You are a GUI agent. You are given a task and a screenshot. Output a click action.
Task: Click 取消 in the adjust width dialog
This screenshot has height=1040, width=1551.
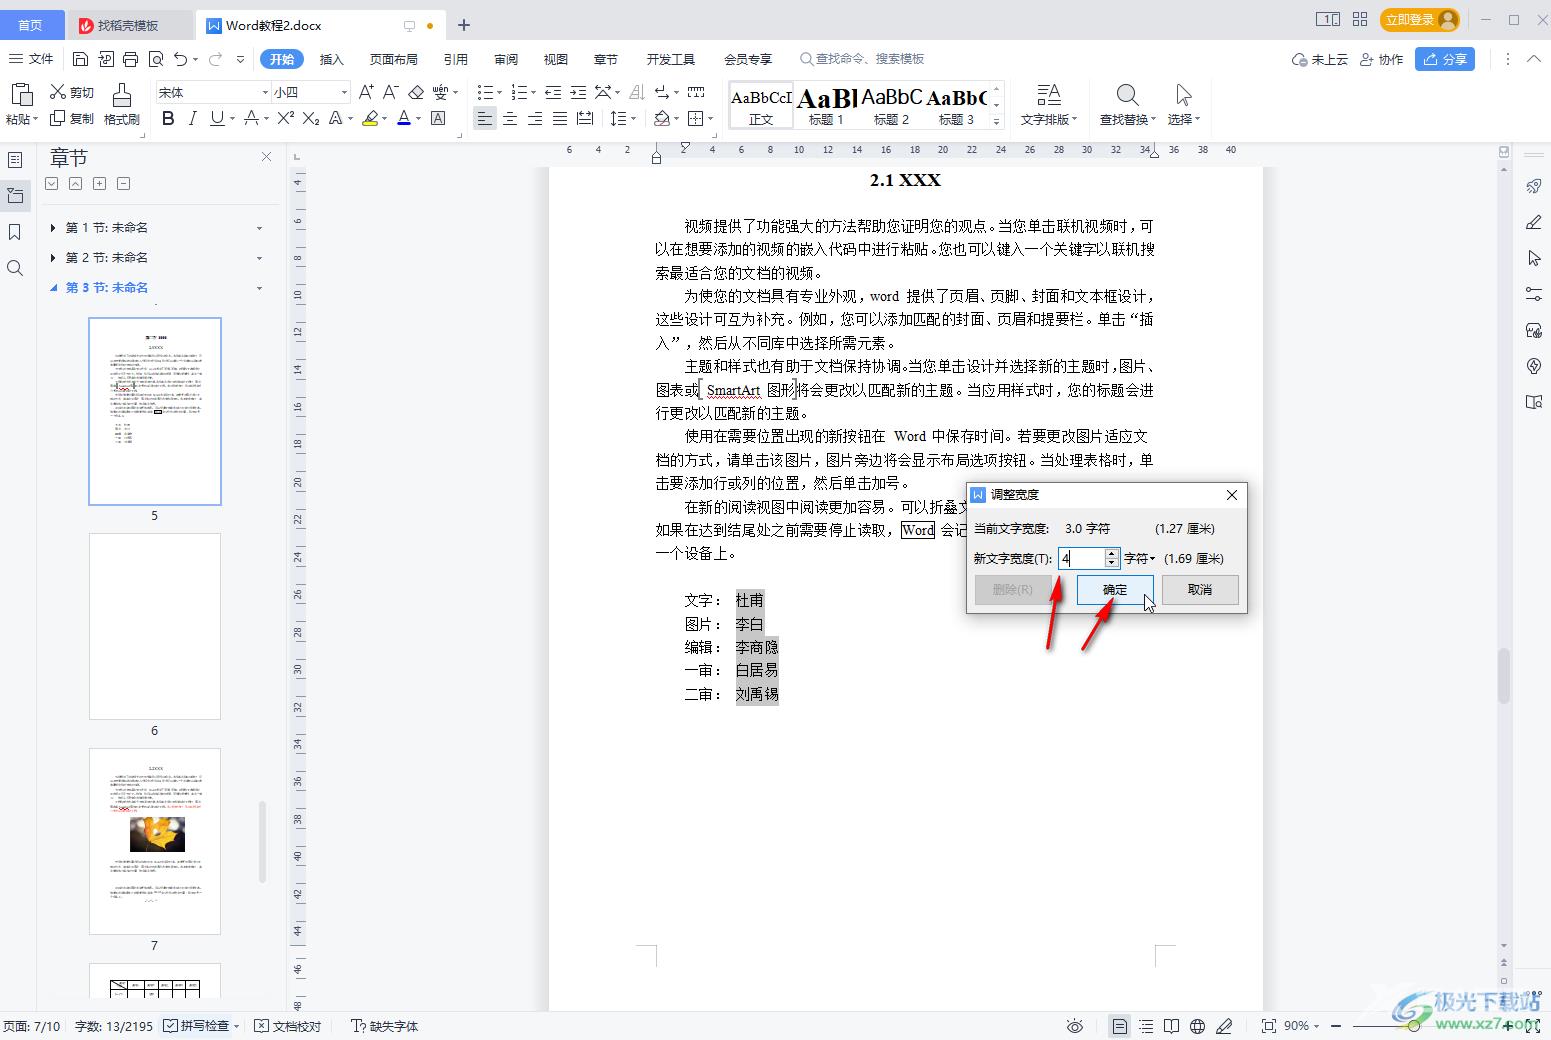point(1200,590)
